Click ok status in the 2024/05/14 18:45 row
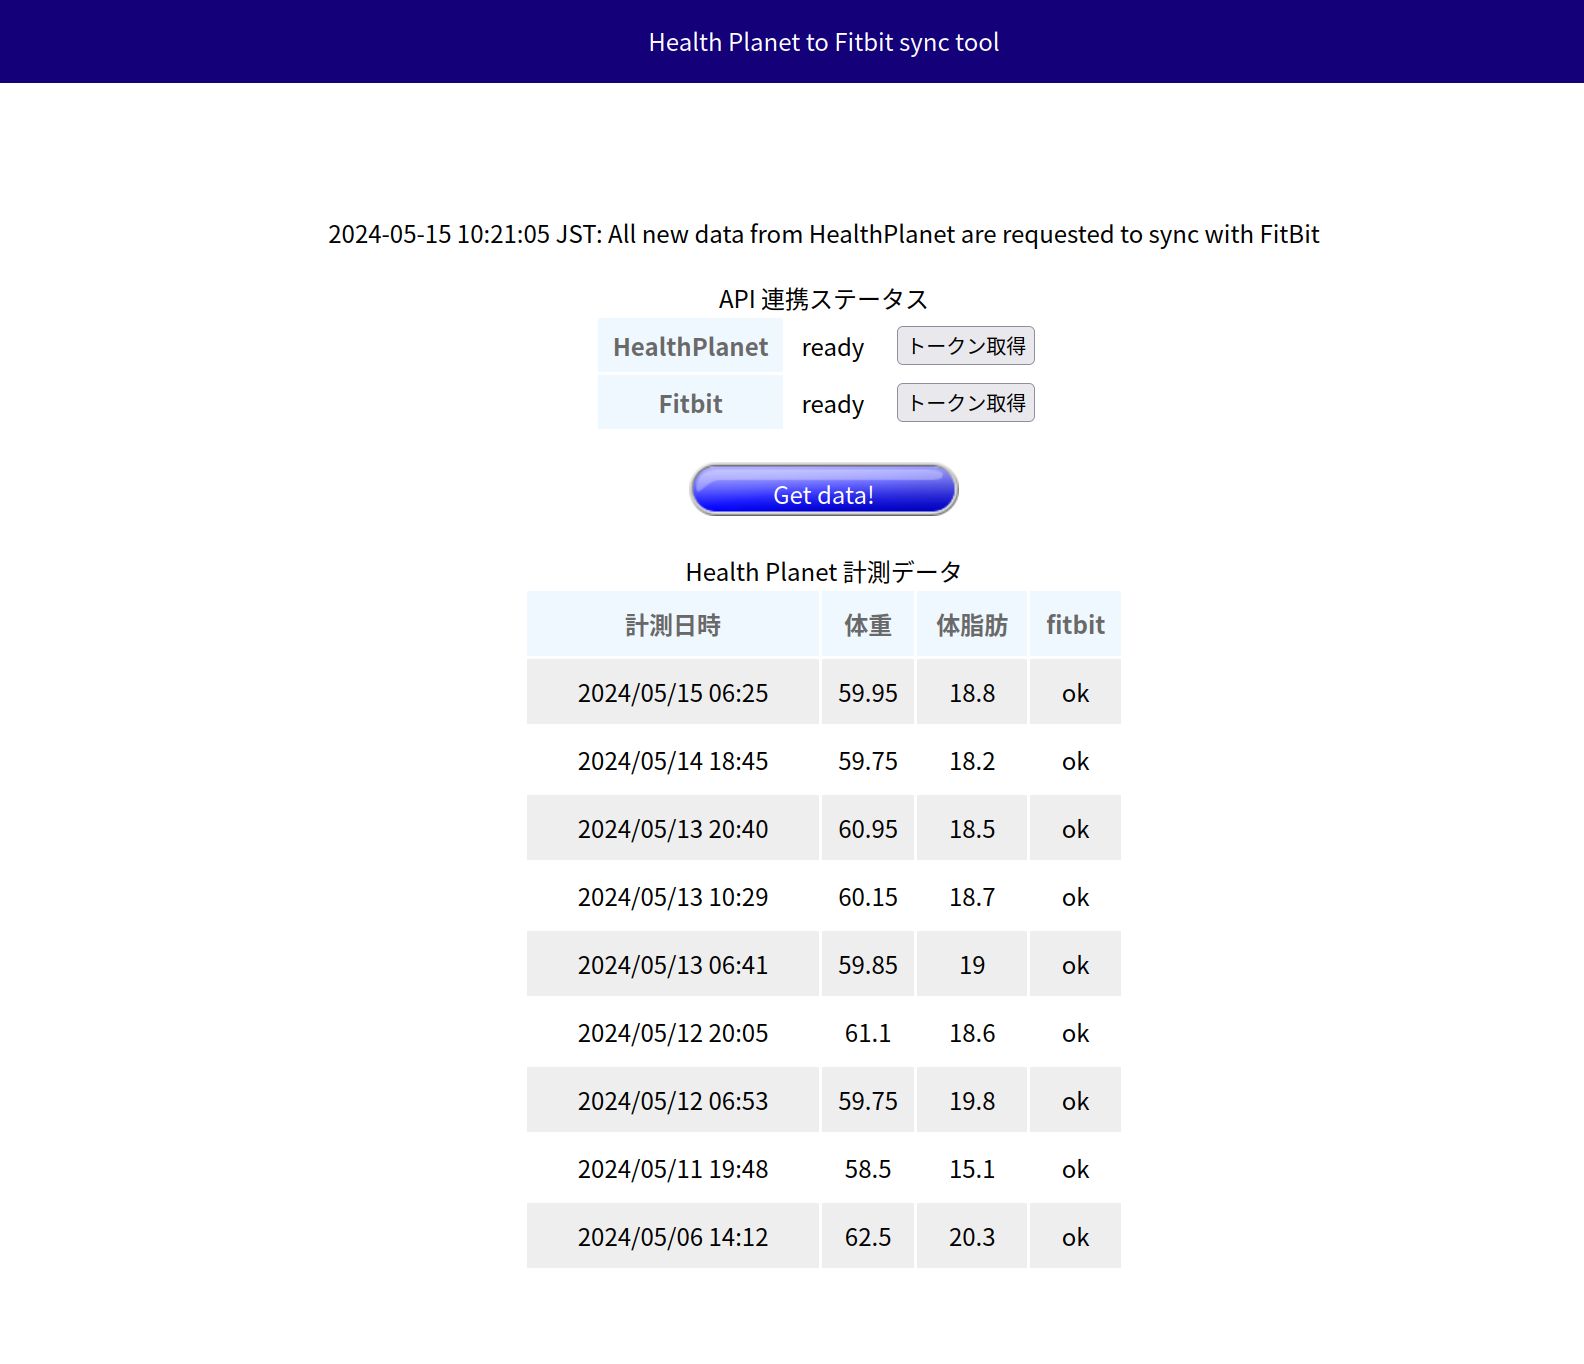1584x1364 pixels. (1075, 760)
